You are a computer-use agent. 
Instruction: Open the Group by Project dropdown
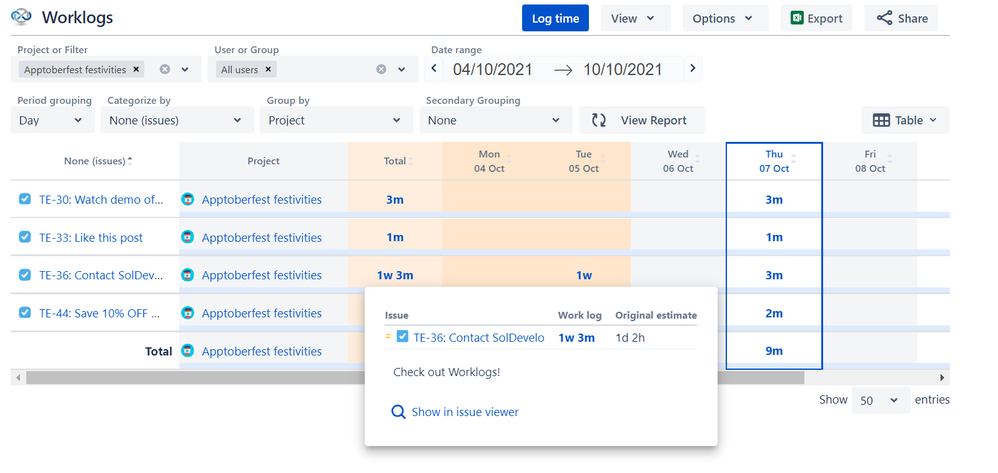[x=335, y=120]
